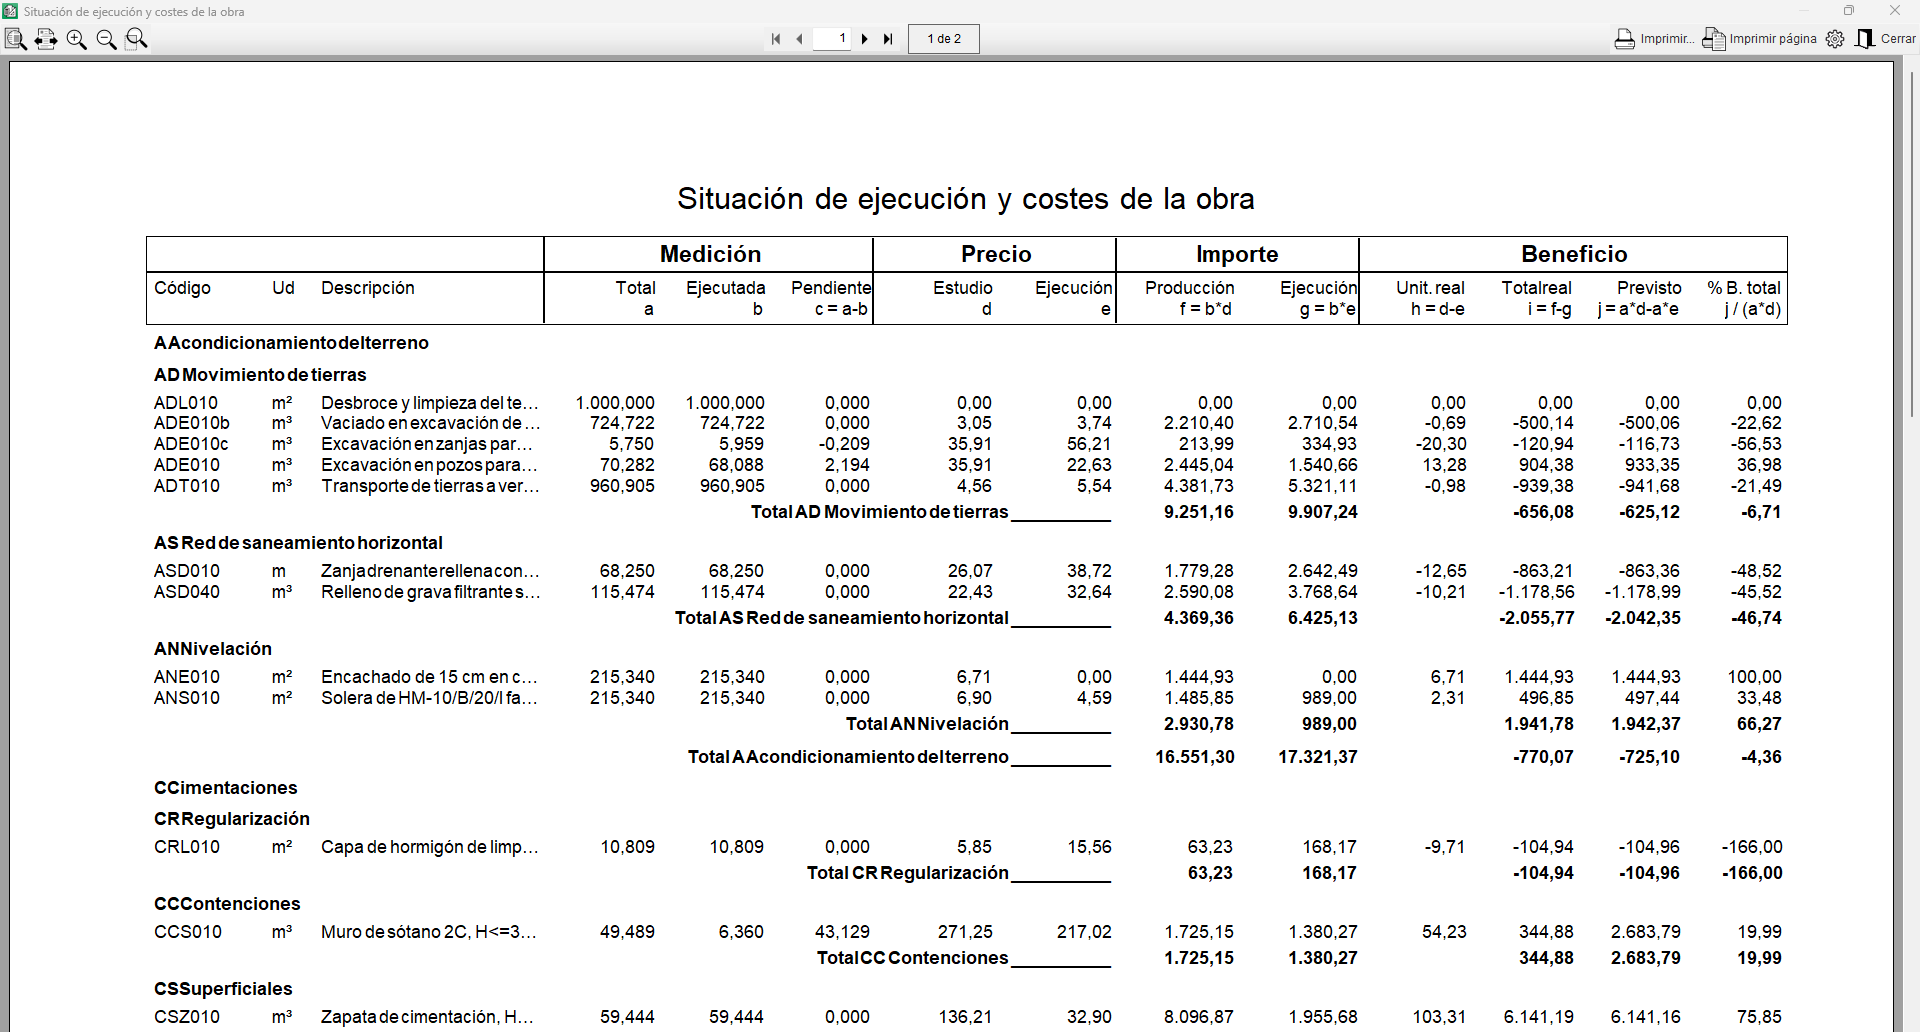
Task: Open the preview settings gear
Action: (1835, 39)
